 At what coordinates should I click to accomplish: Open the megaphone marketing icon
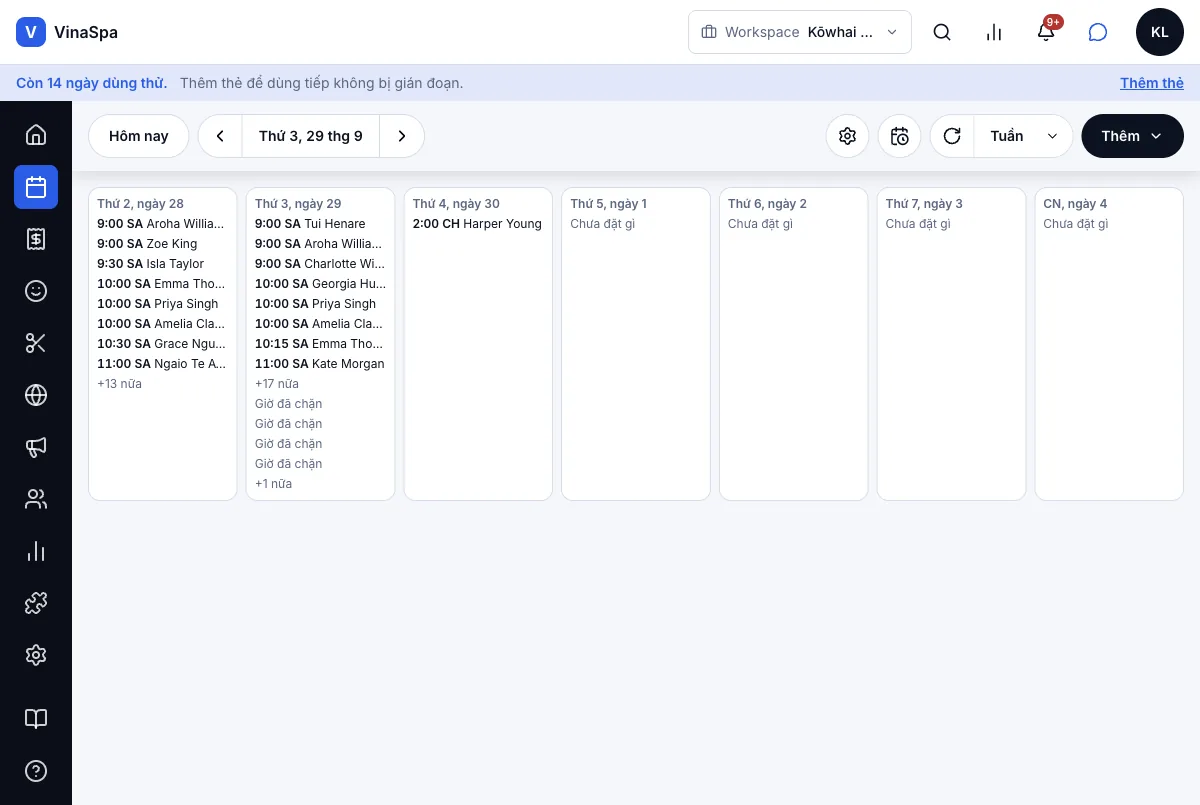36,447
